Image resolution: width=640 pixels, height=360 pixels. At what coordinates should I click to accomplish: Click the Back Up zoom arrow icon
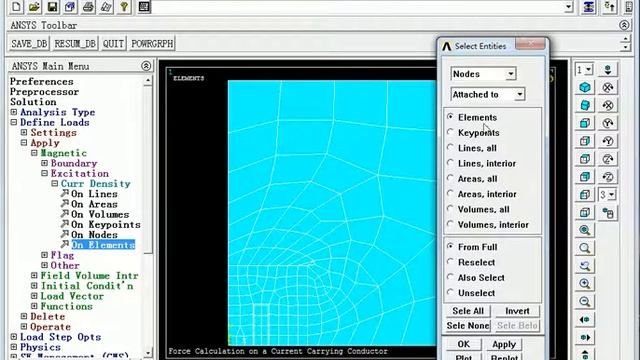point(585,266)
